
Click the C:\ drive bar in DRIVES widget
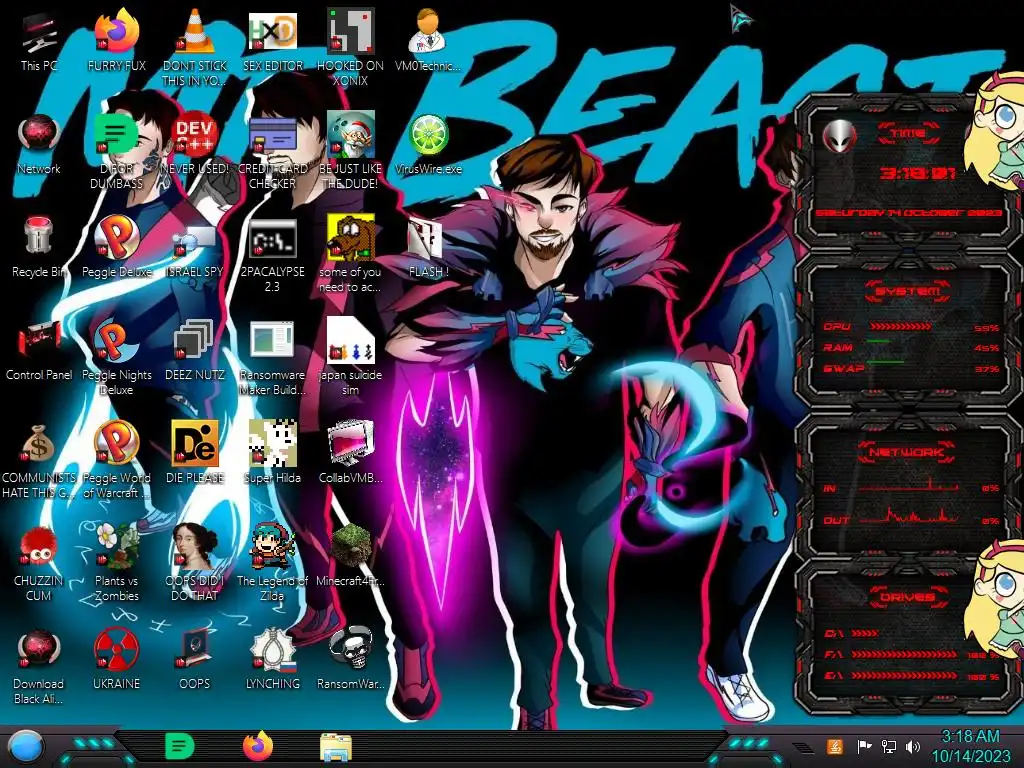865,633
